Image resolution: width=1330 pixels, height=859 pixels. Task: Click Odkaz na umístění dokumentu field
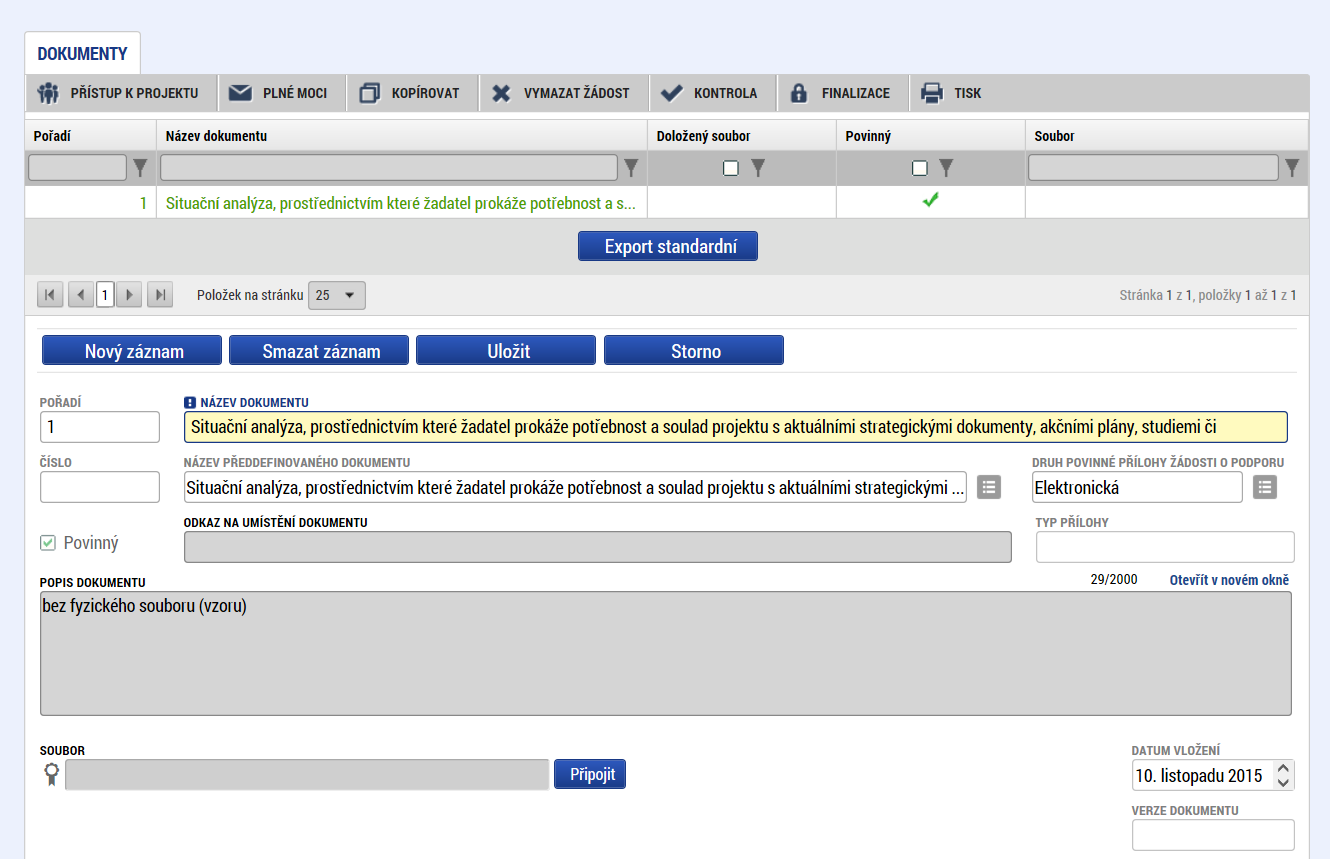[x=598, y=547]
